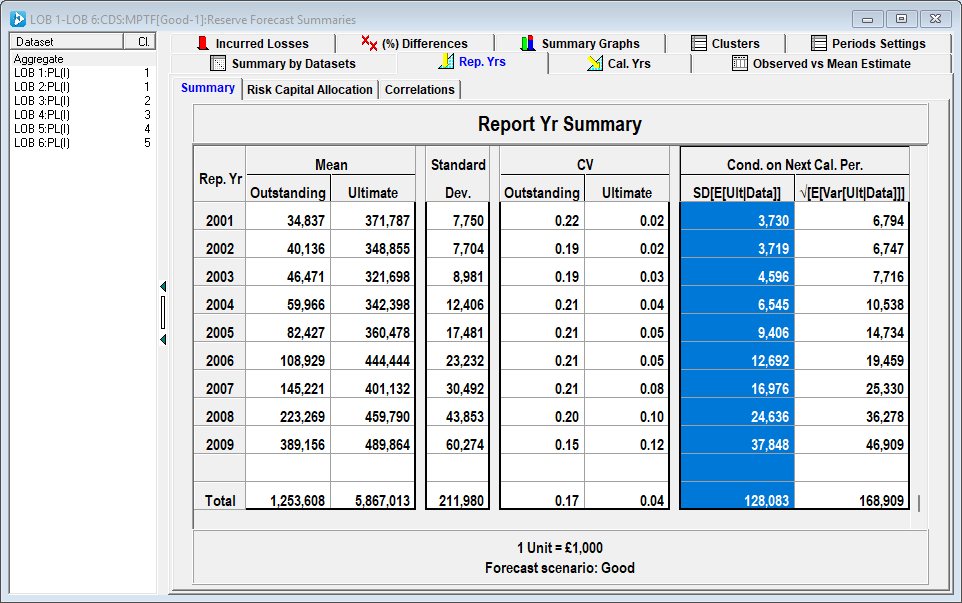Click upper splitter arrow to collapse dataset panel
The image size is (962, 603).
pos(163,286)
